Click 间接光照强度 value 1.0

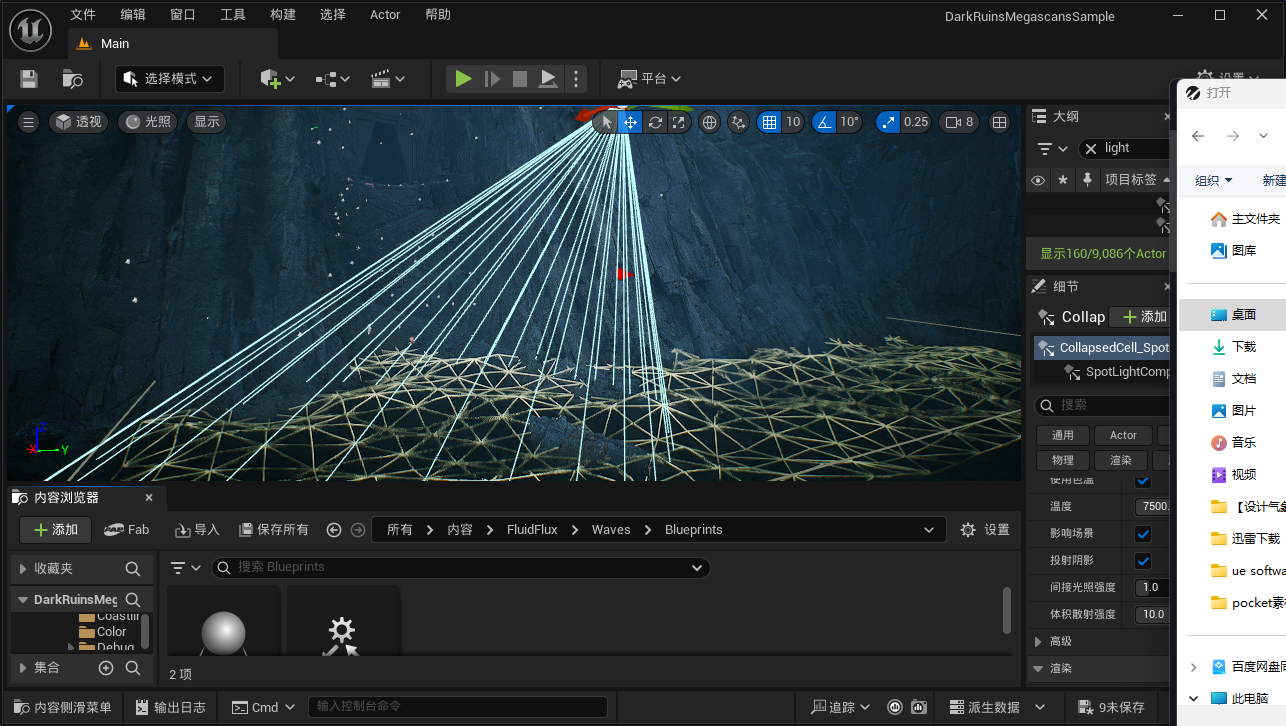[x=1152, y=588]
